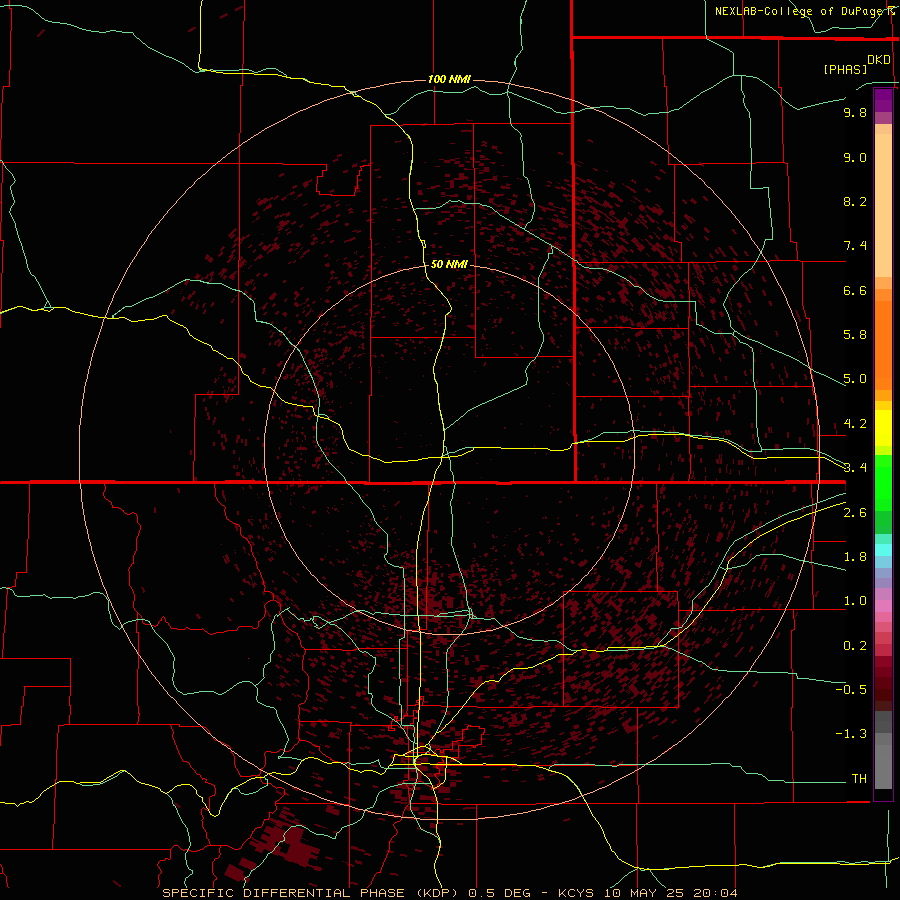
Task: Click the 5.8 scale value
Action: pyautogui.click(x=855, y=335)
